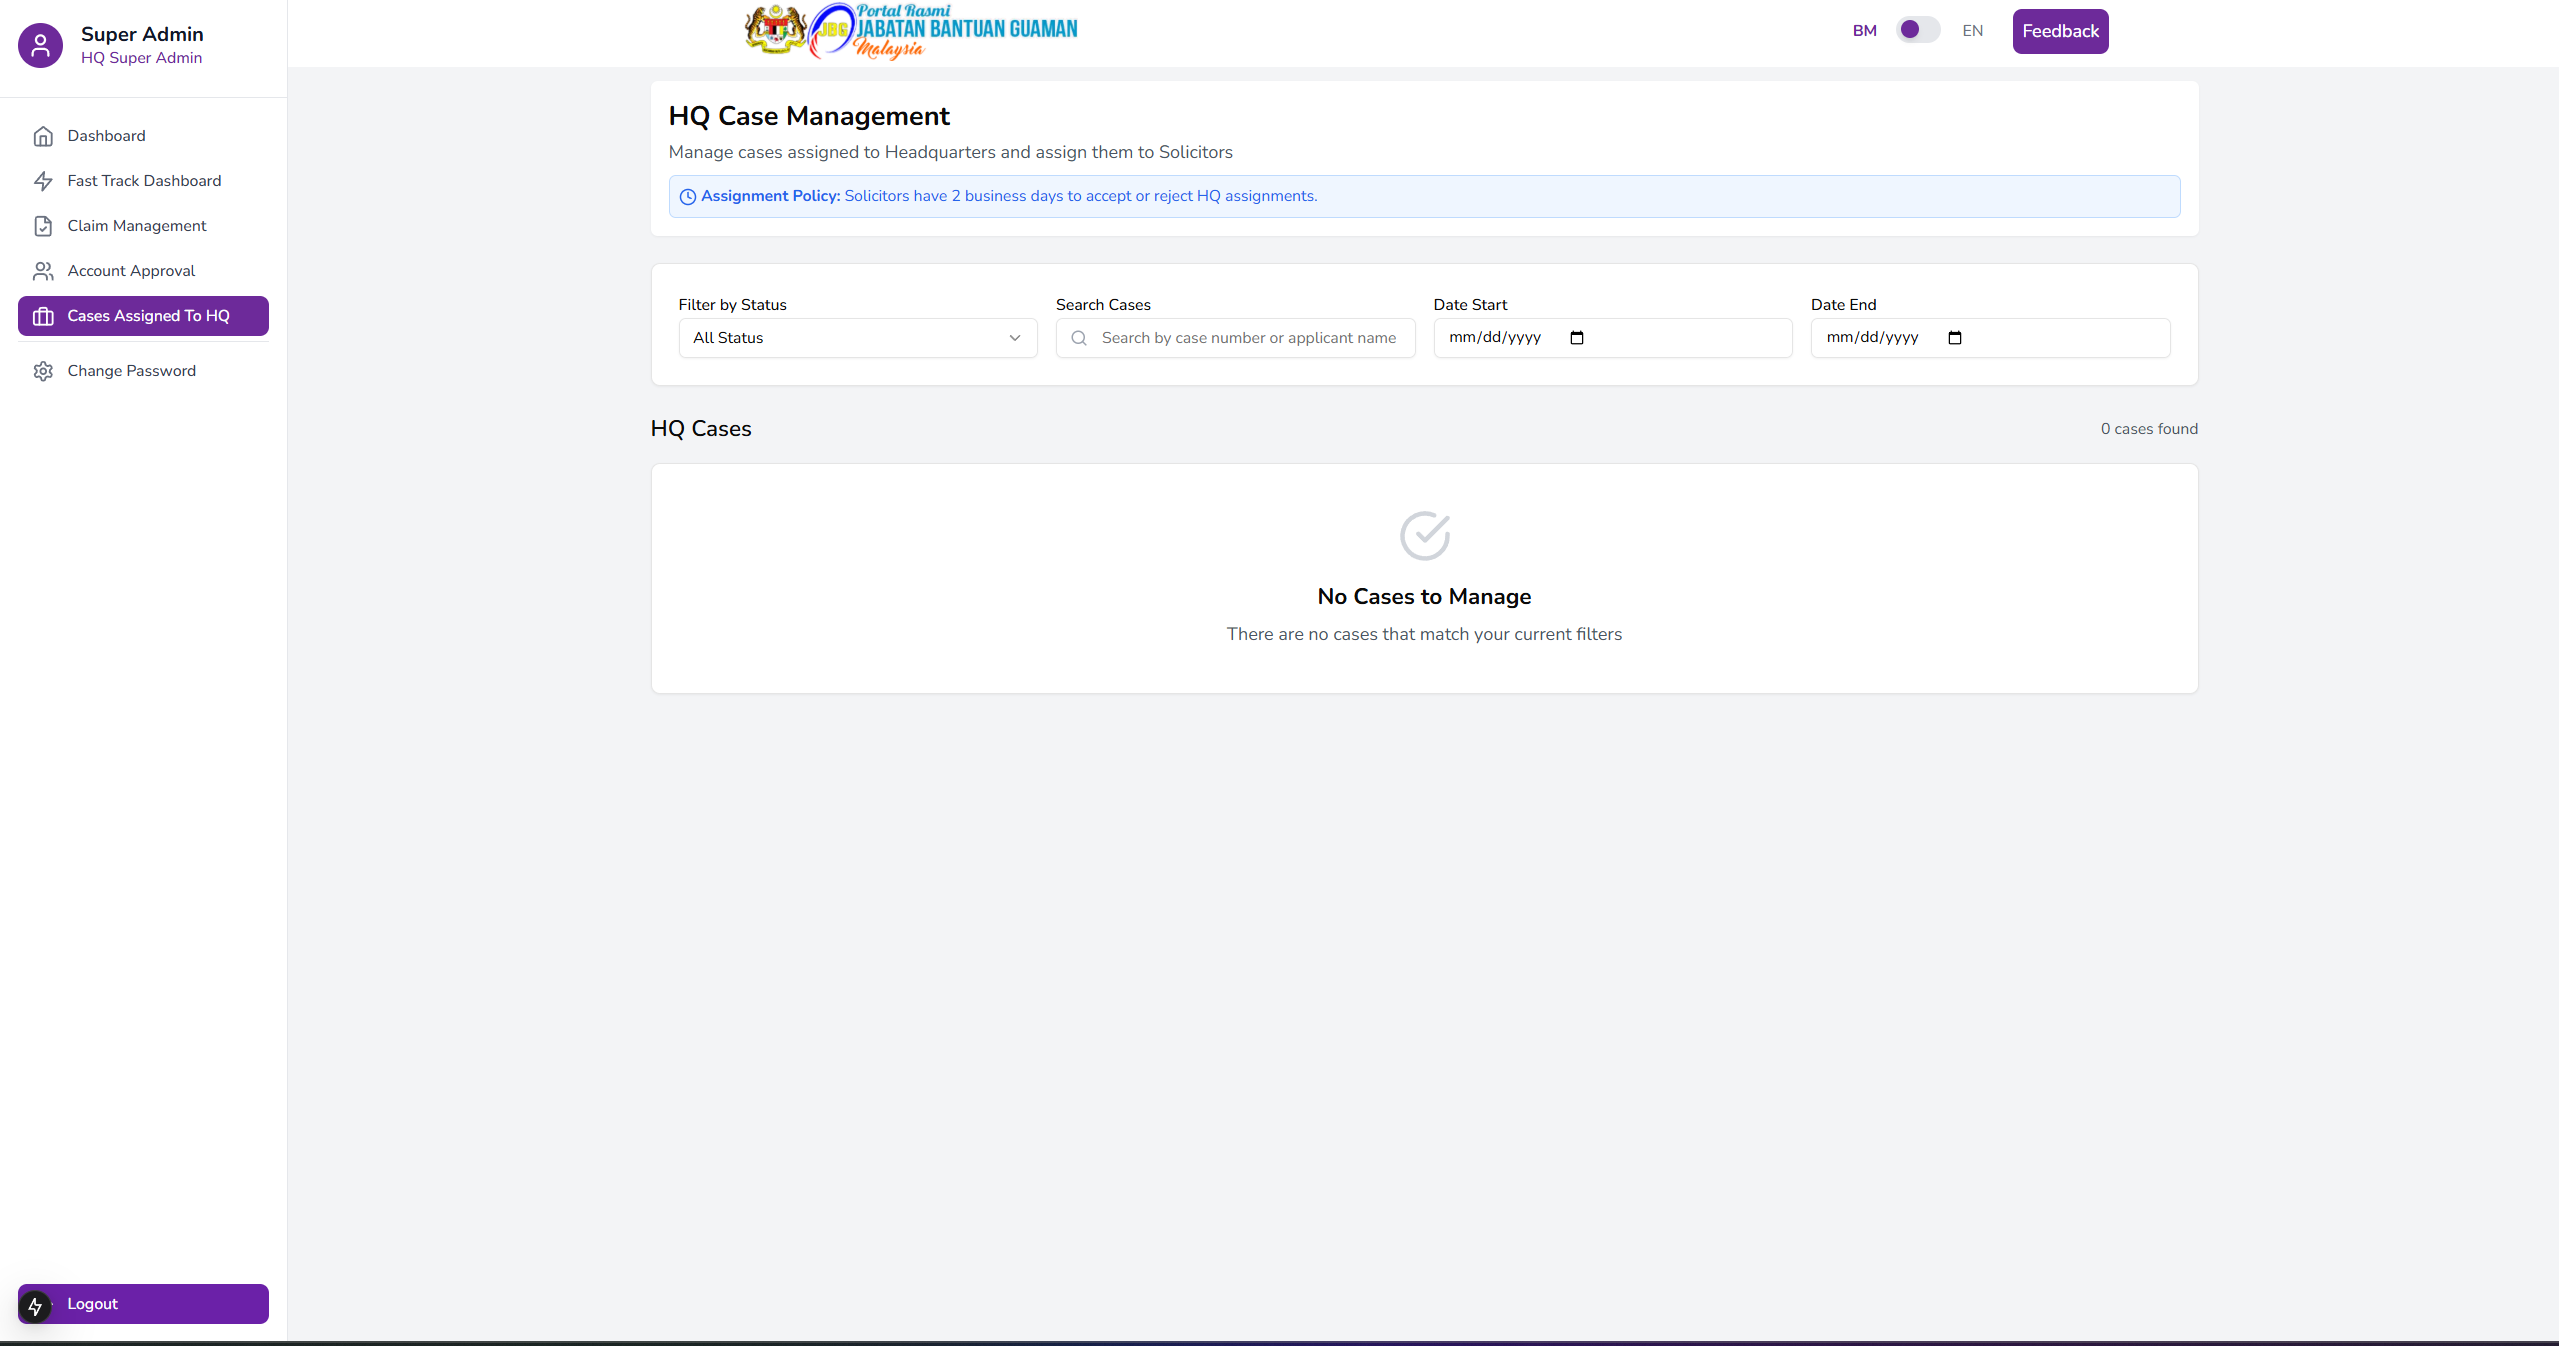
Task: Click the Claim Management document icon
Action: click(43, 226)
